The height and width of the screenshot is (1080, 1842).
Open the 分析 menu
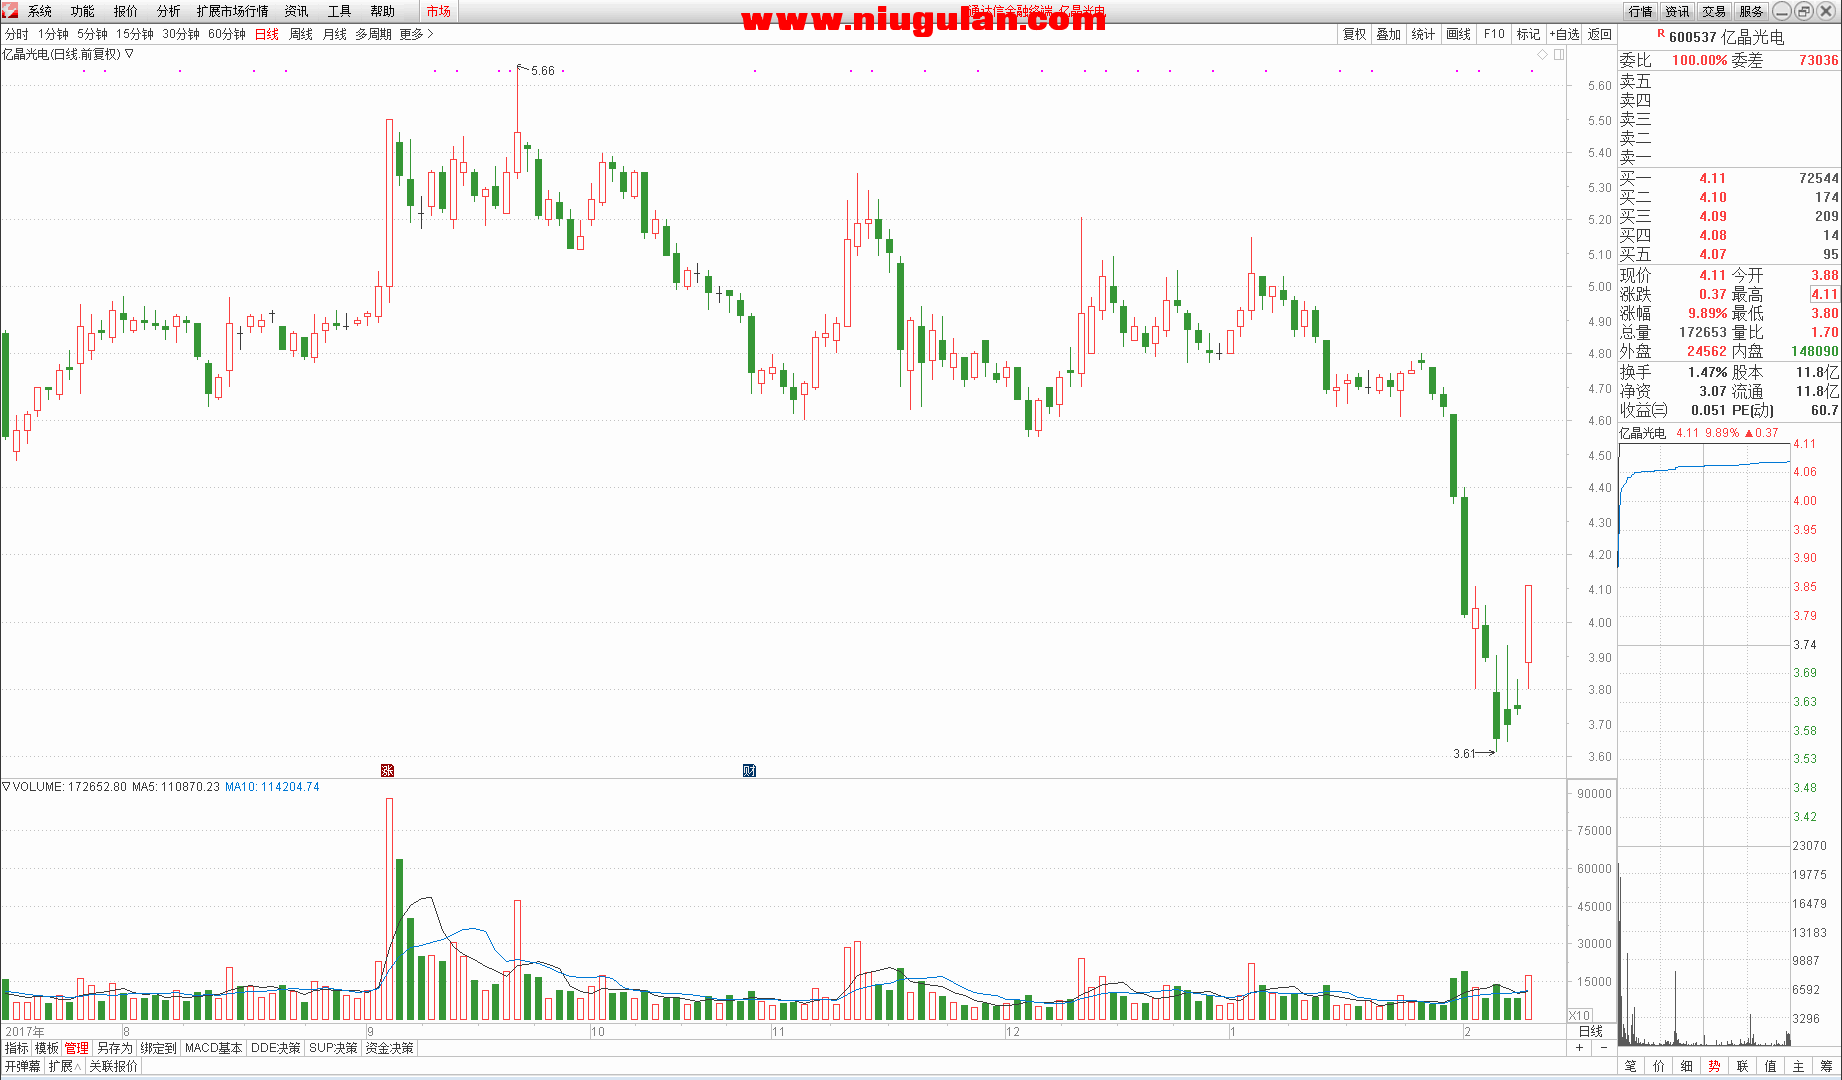click(169, 11)
